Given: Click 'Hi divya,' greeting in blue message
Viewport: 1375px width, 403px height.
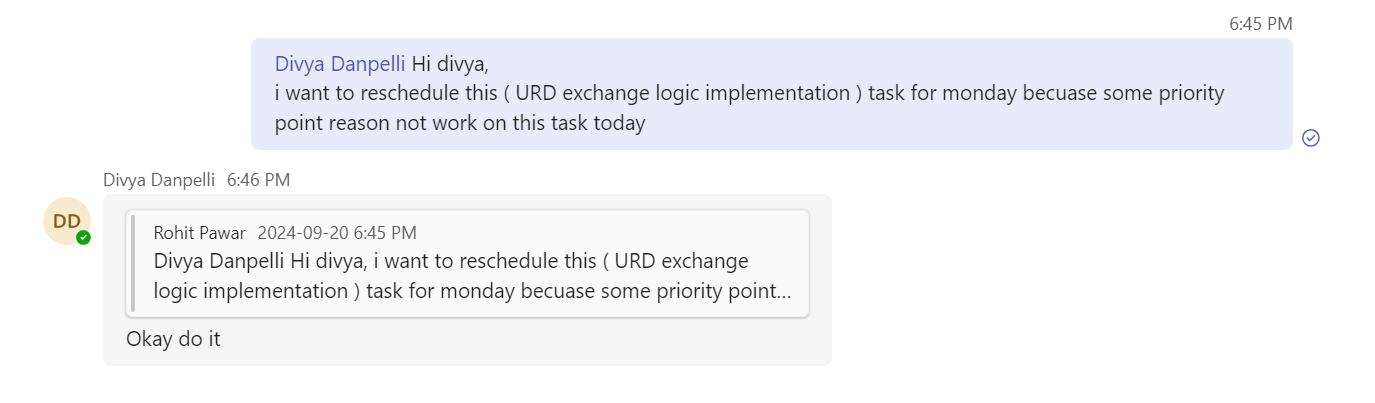Looking at the screenshot, I should pyautogui.click(x=450, y=64).
